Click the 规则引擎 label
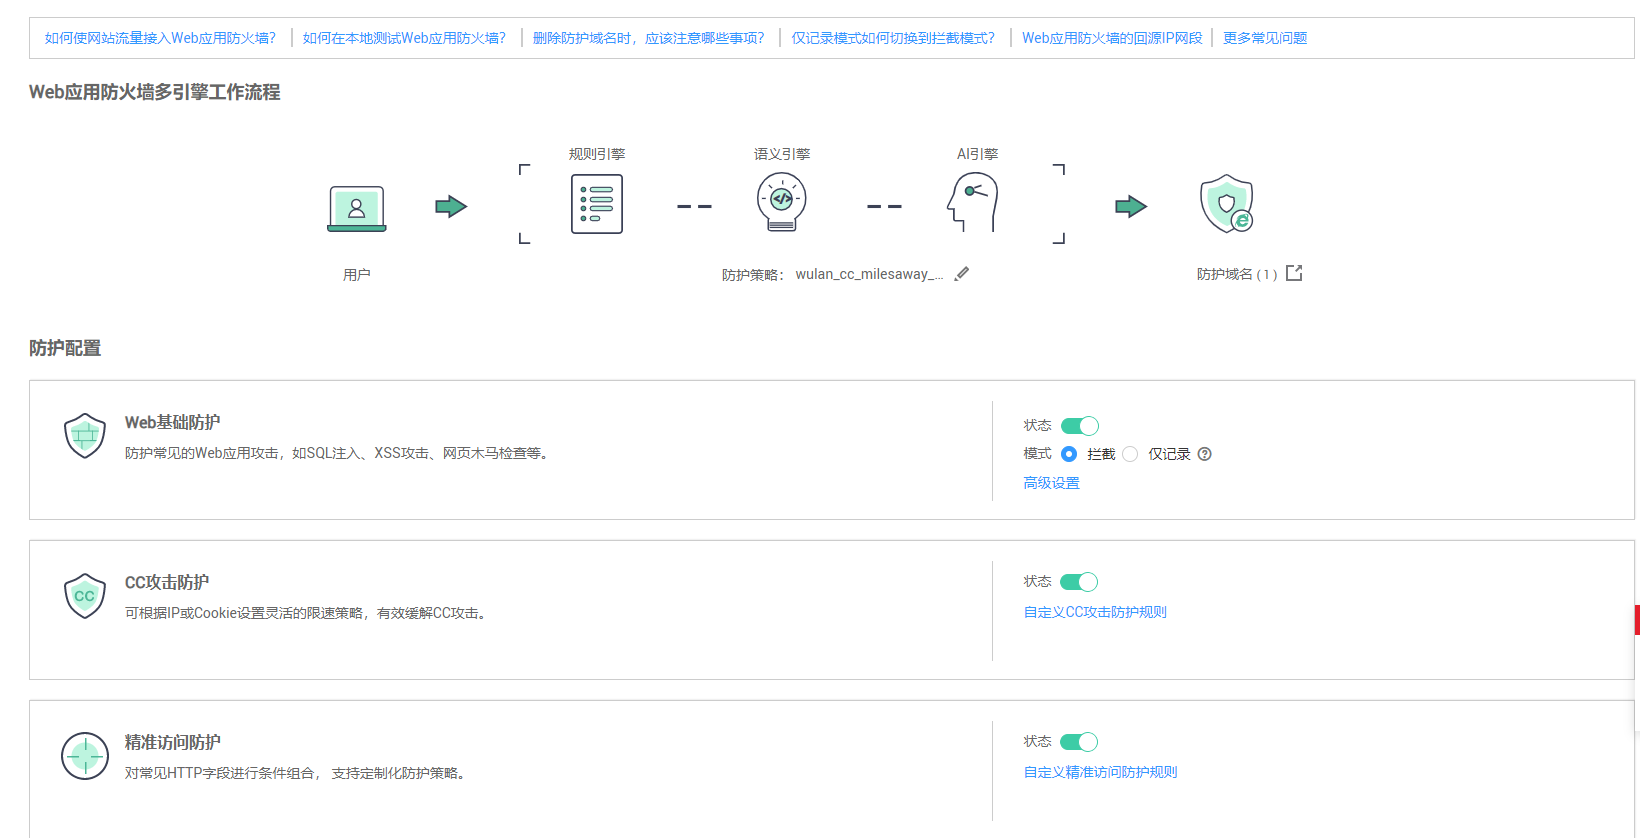This screenshot has height=838, width=1640. tap(597, 154)
